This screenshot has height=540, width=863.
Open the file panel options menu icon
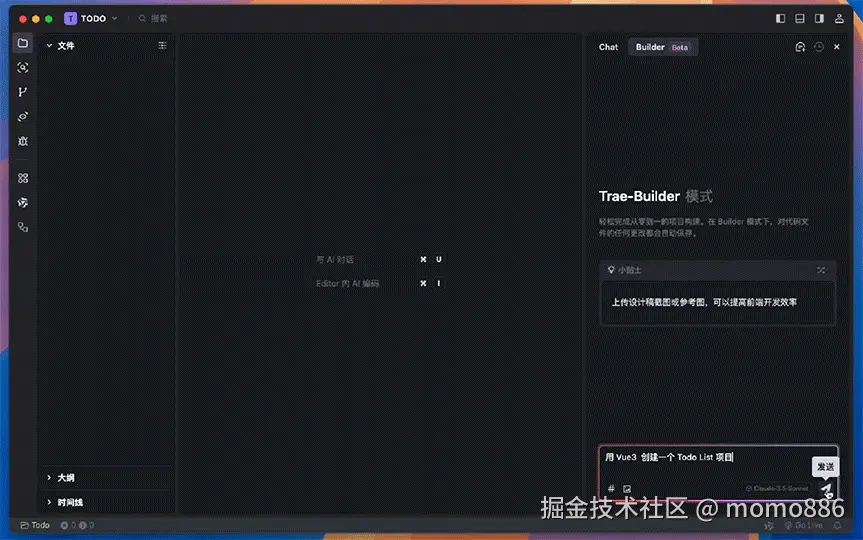click(x=162, y=46)
